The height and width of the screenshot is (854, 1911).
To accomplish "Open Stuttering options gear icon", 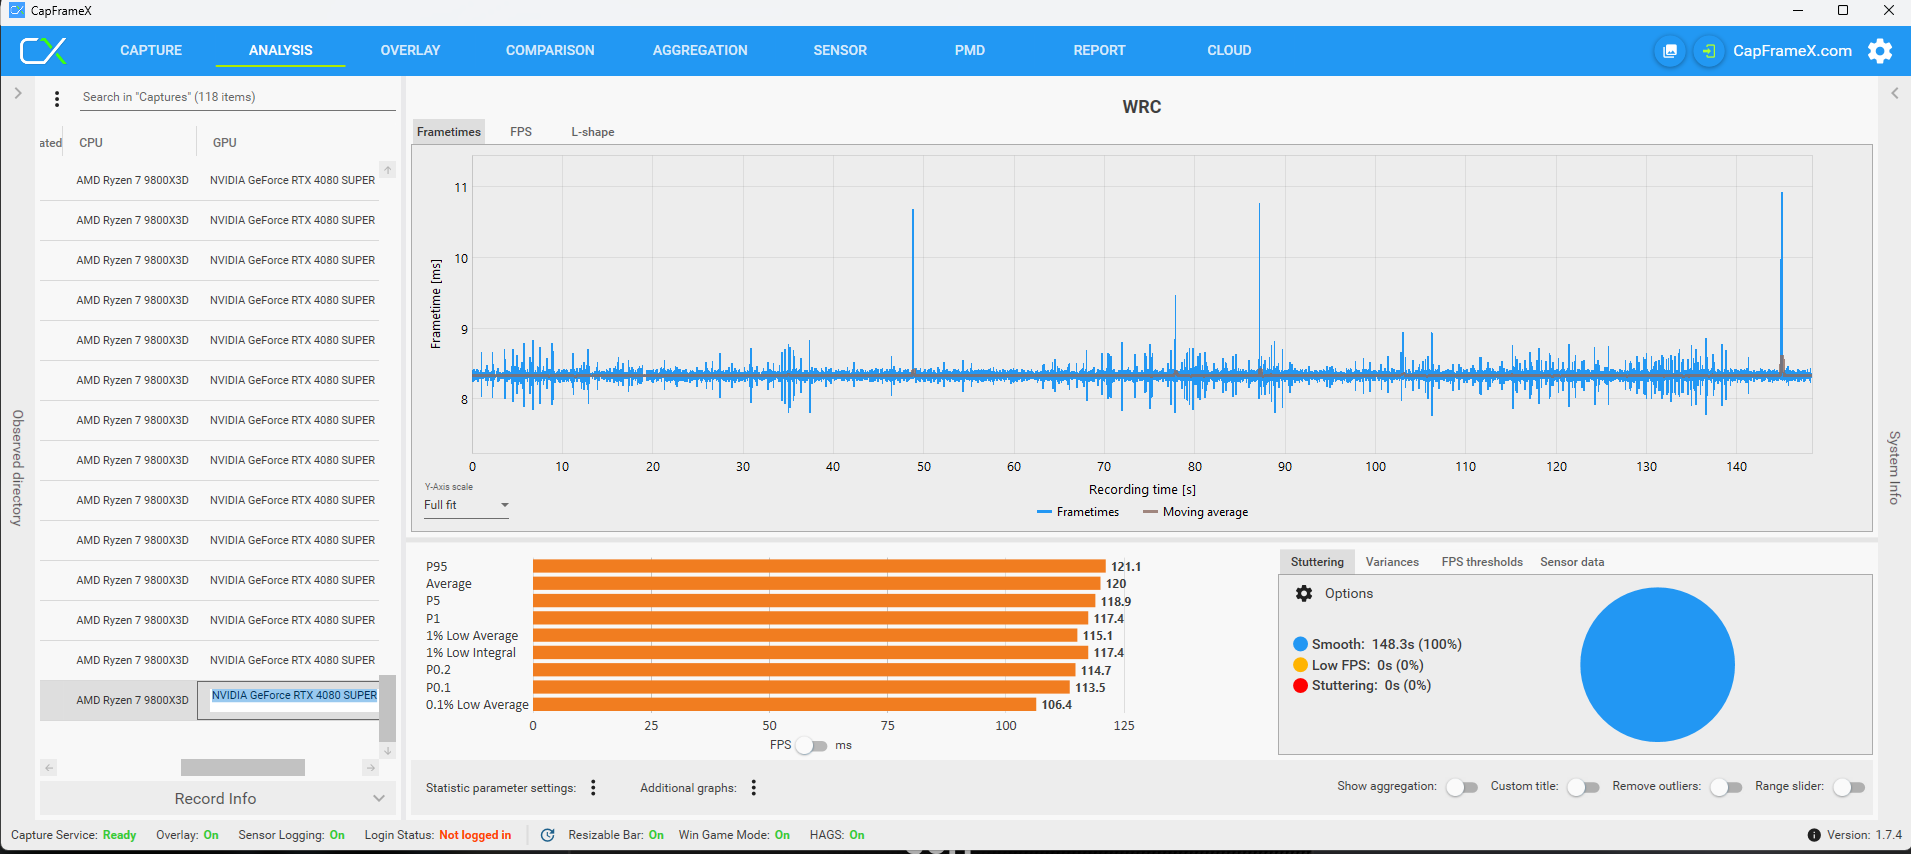I will tap(1304, 594).
